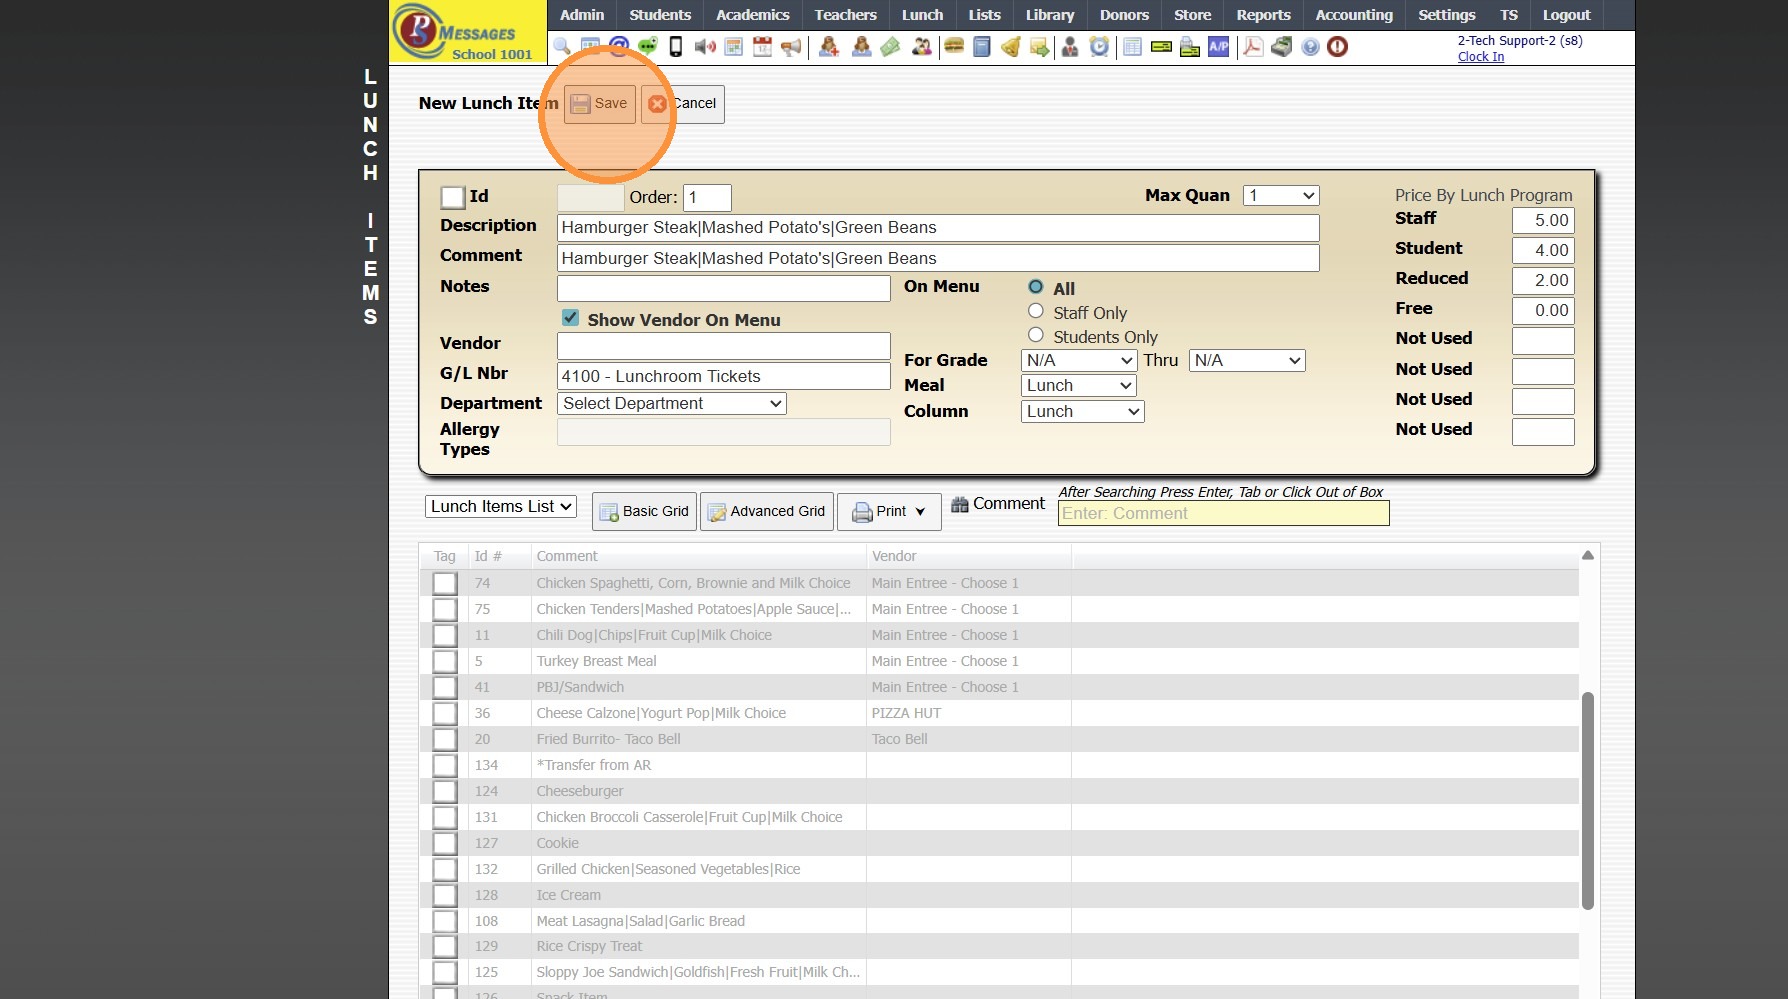This screenshot has height=999, width=1788.
Task: Click the Enter Comment search field
Action: [1223, 514]
